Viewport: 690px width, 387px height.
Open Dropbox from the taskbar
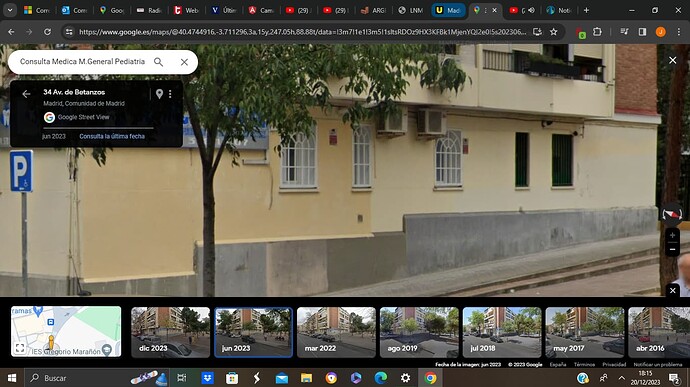(x=207, y=378)
